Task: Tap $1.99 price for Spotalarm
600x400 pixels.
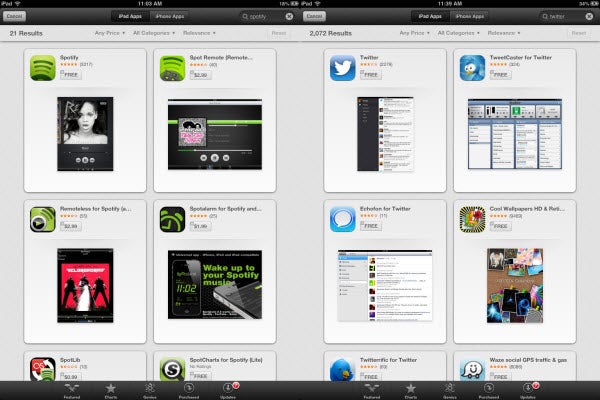Action: tap(201, 226)
